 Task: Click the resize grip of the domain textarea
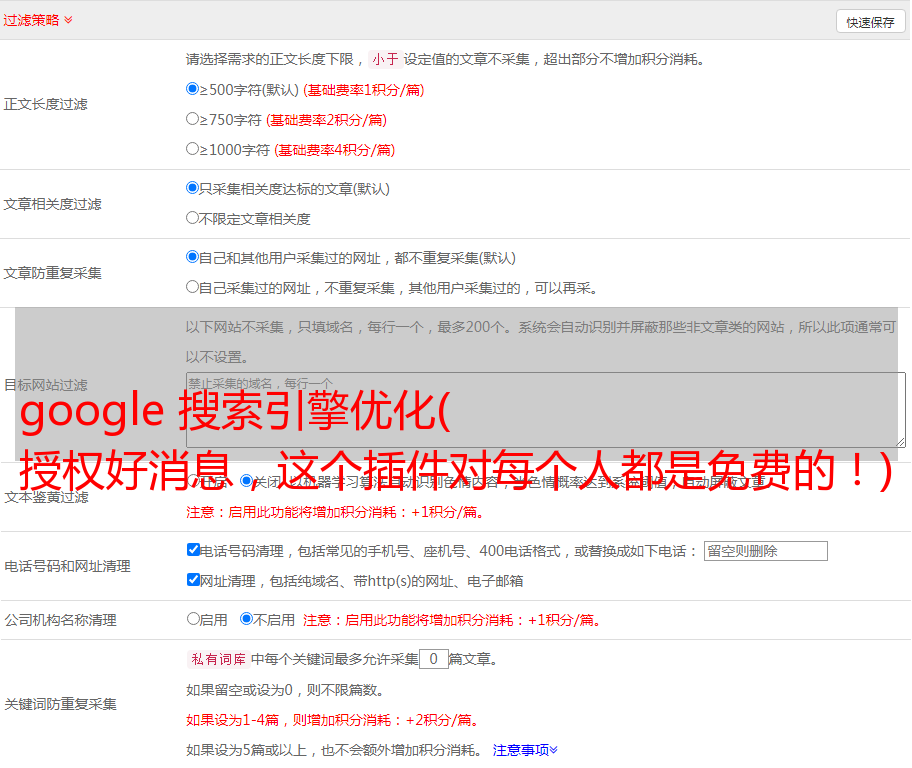[900, 442]
